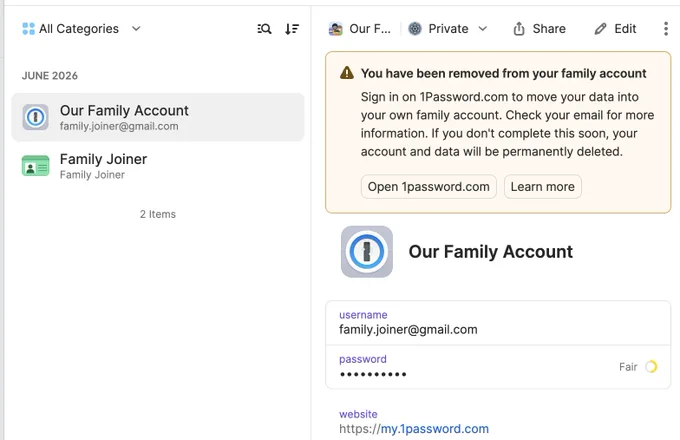This screenshot has height=440, width=680.
Task: Click the categories grid icon
Action: pos(28,29)
